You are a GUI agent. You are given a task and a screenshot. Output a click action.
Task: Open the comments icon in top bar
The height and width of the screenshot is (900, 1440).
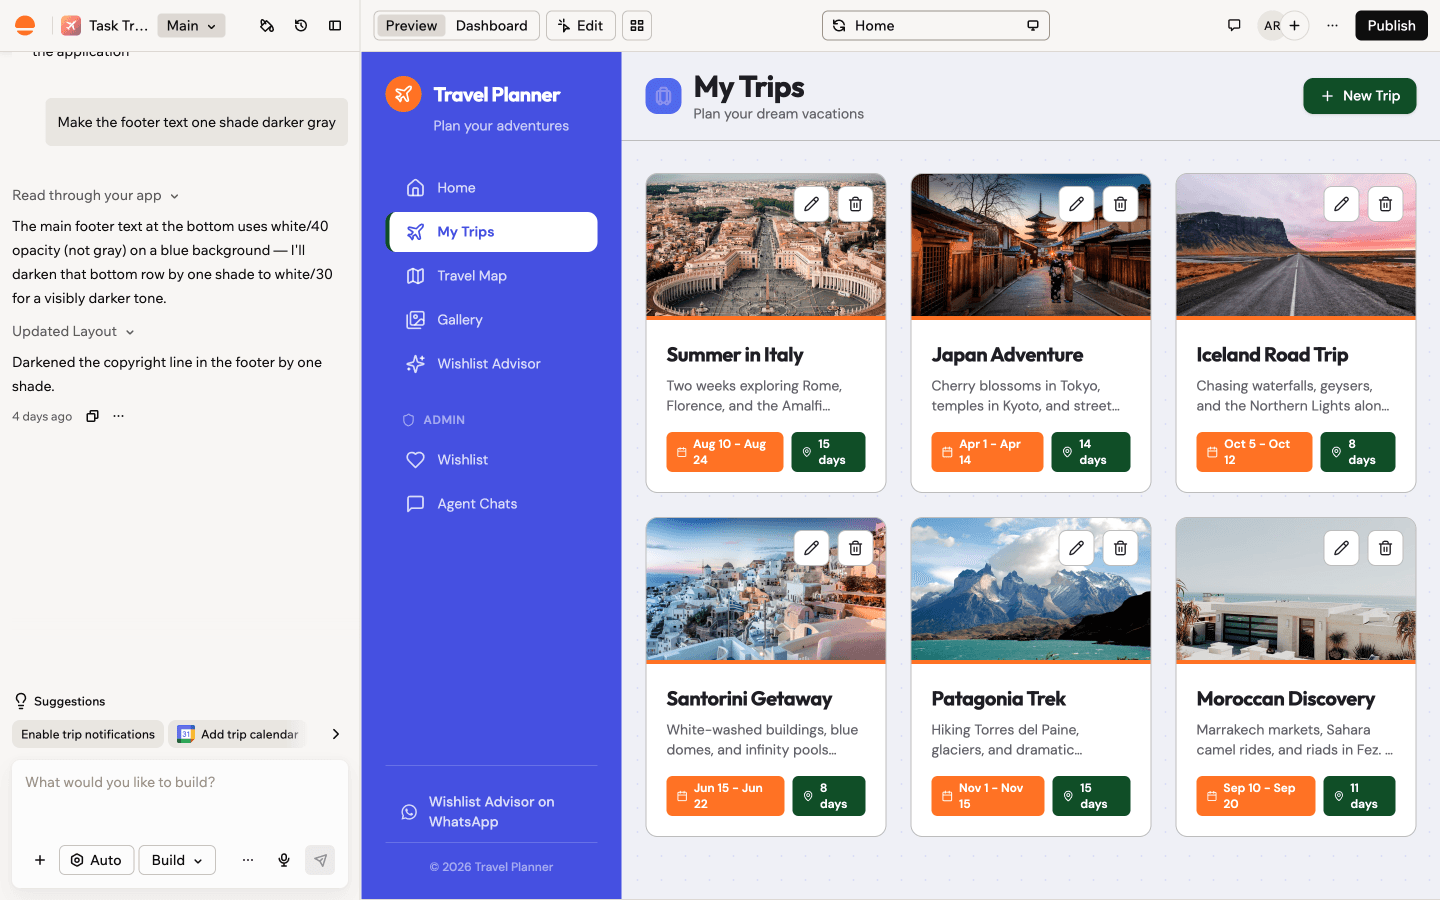click(x=1234, y=26)
